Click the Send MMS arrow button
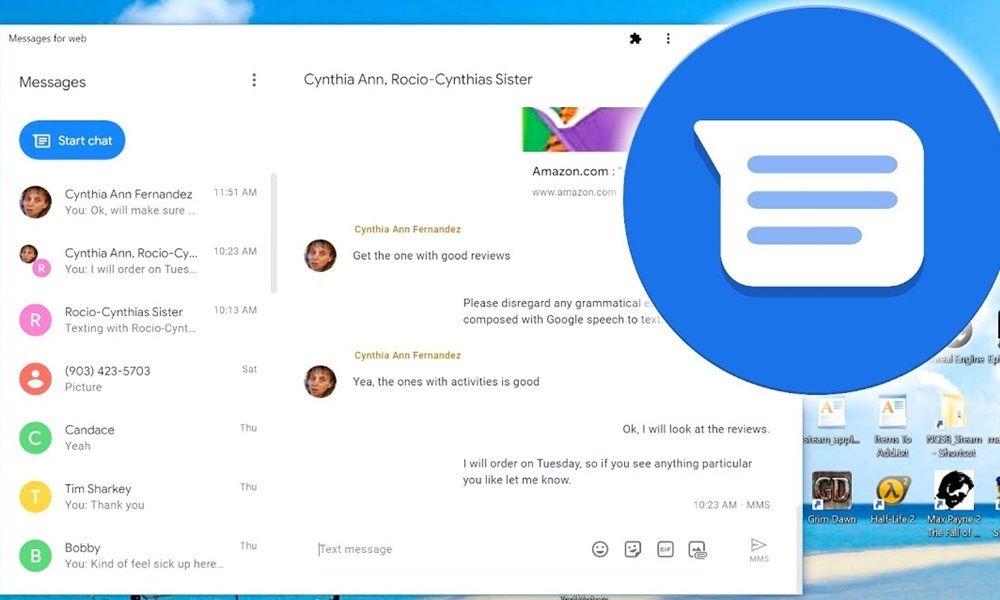 tap(758, 549)
